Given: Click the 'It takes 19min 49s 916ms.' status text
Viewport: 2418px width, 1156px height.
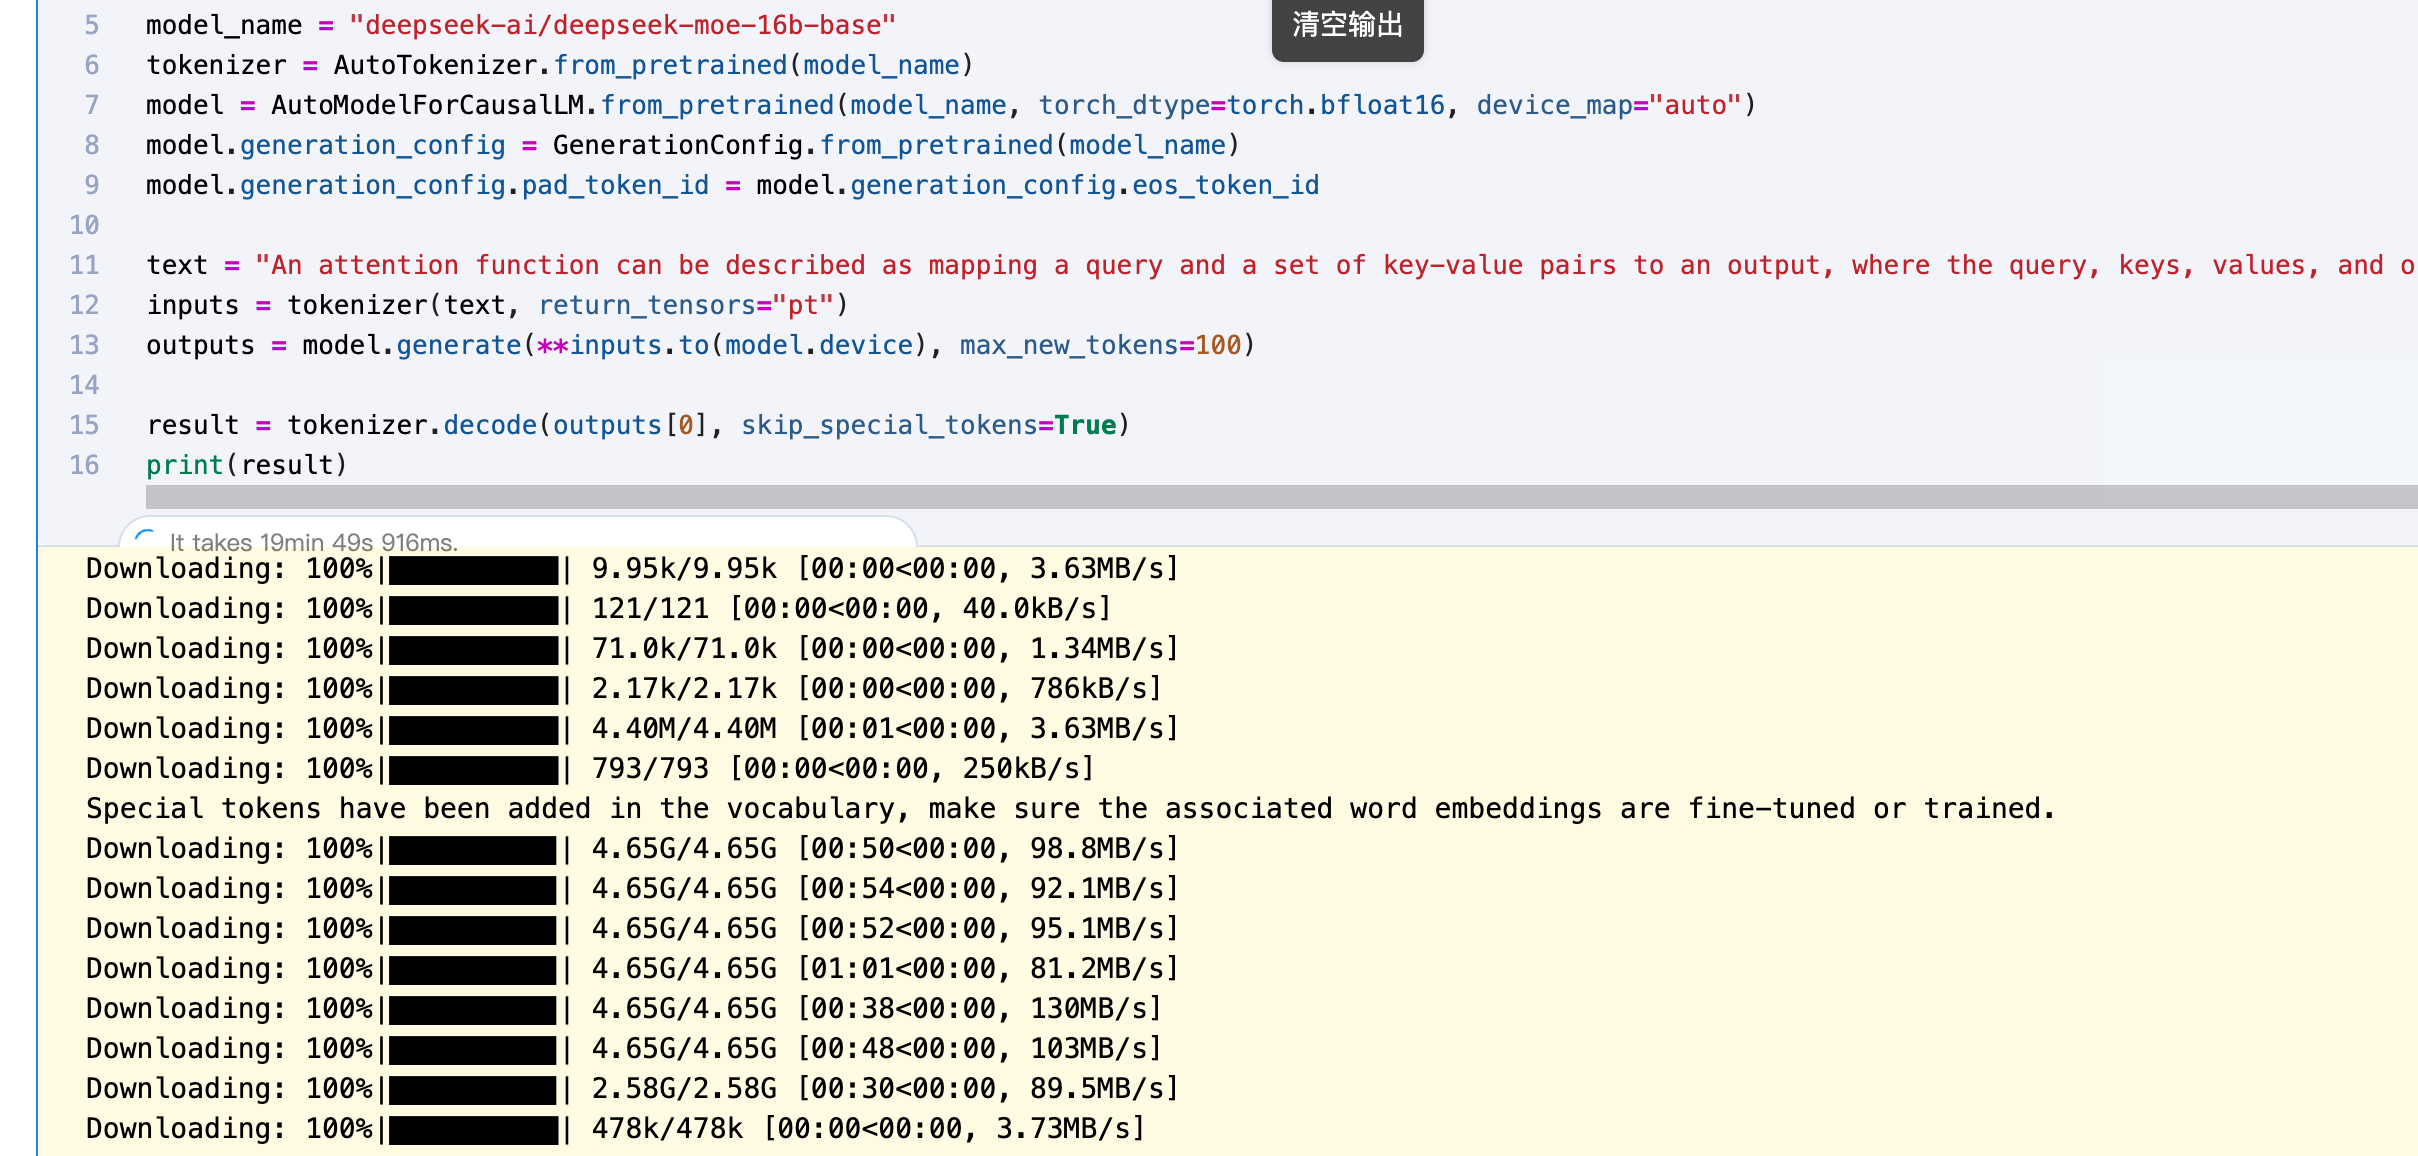Looking at the screenshot, I should (x=314, y=542).
